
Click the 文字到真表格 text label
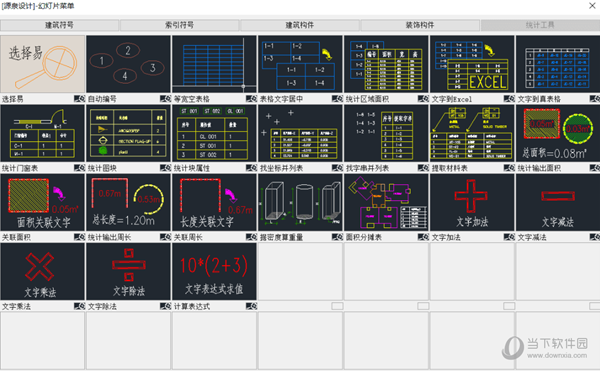(x=539, y=99)
